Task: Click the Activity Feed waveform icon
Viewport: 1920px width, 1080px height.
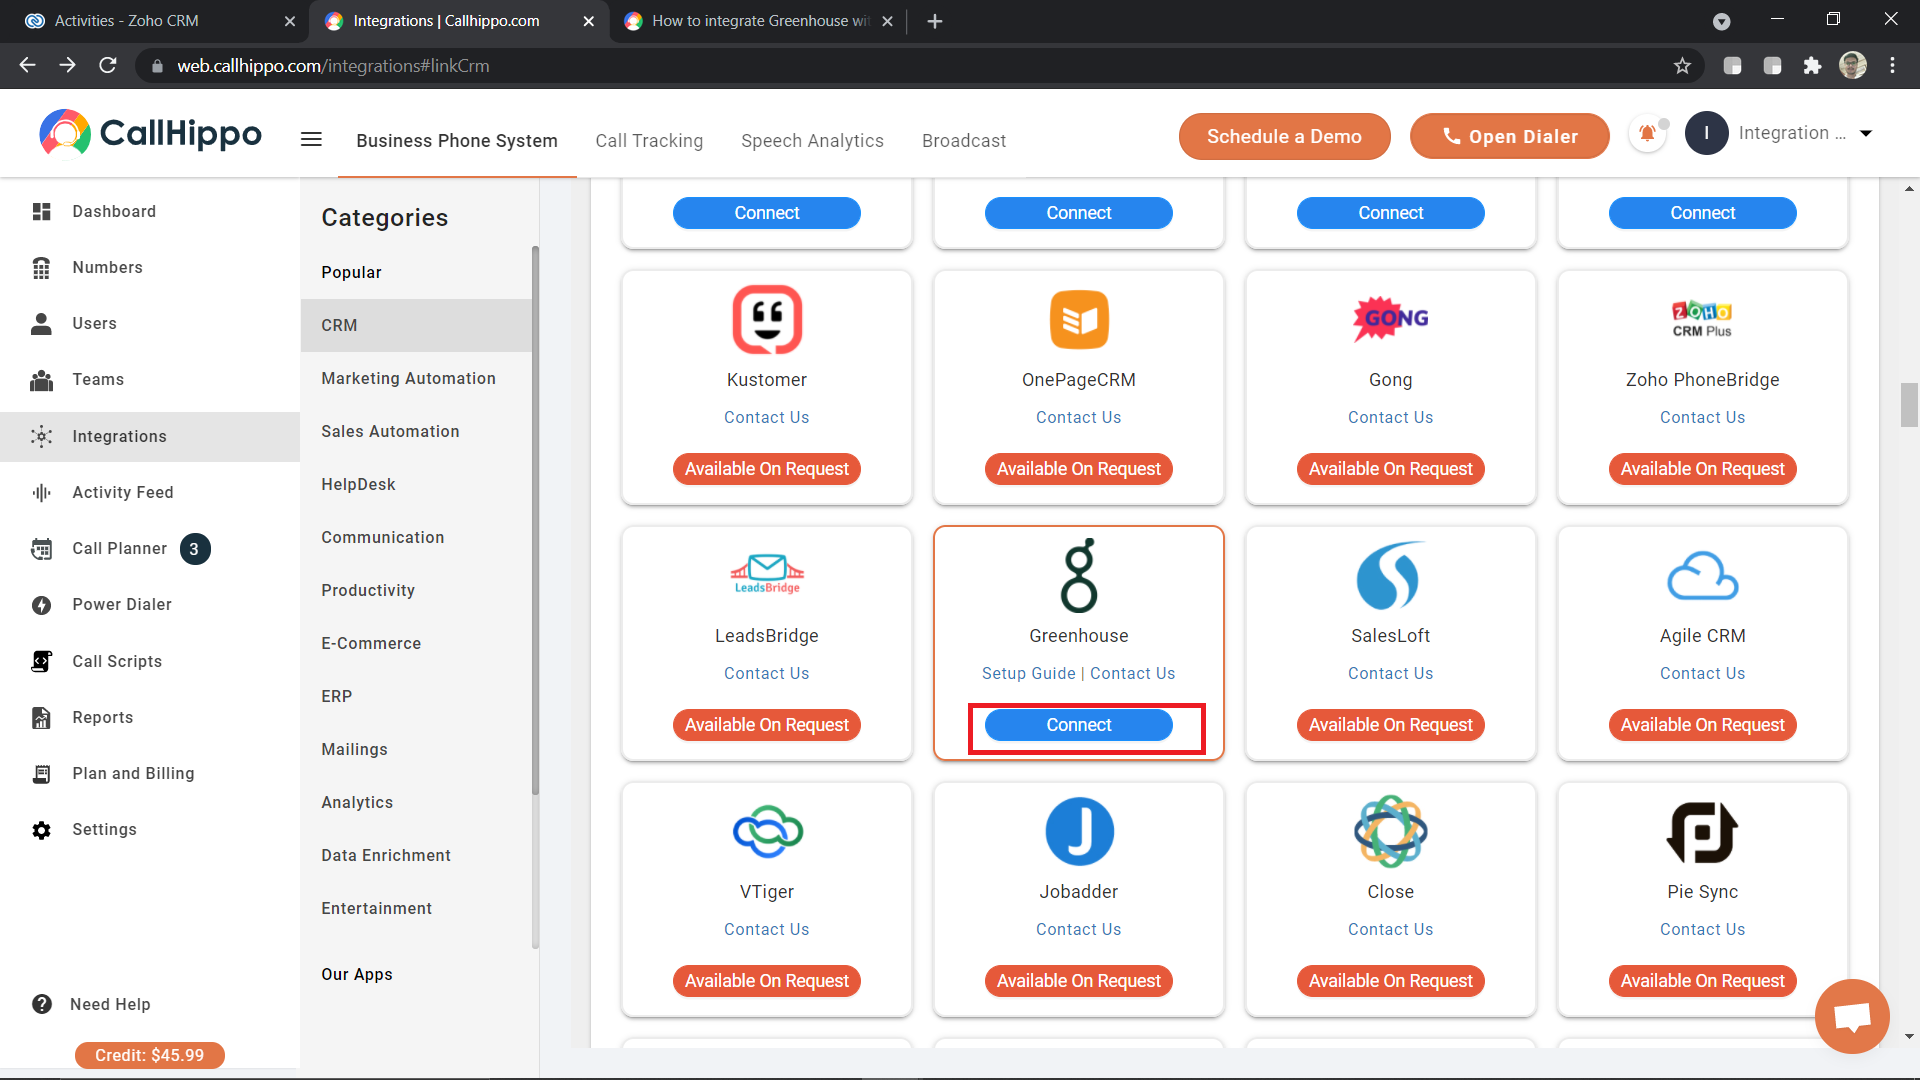Action: [41, 492]
